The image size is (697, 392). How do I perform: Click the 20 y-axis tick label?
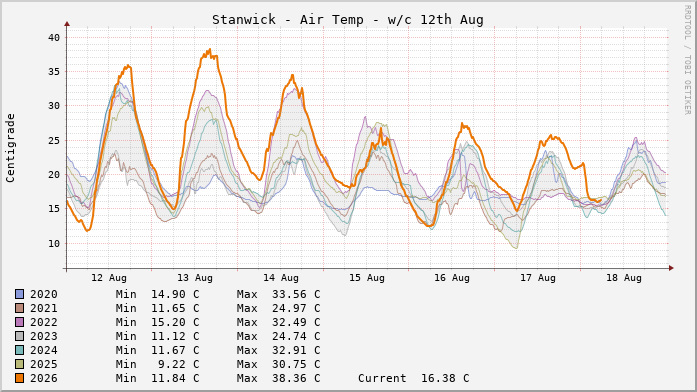click(54, 175)
